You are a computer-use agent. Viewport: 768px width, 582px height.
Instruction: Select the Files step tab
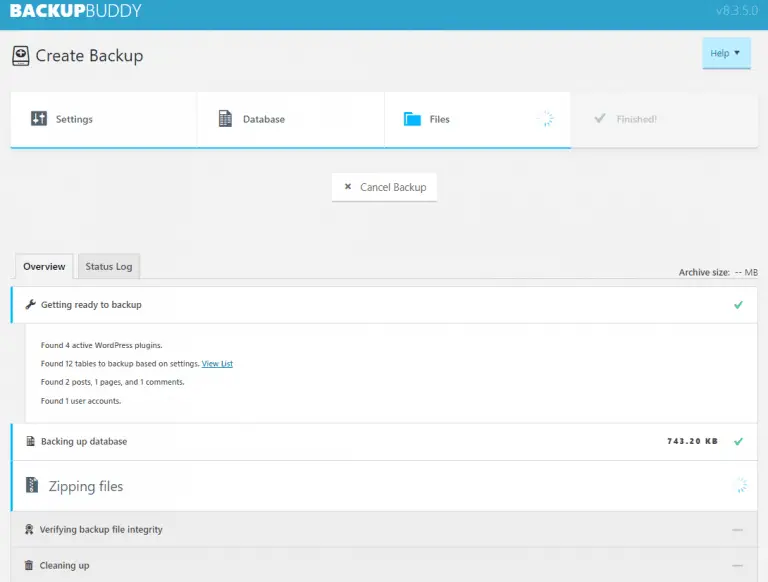coord(478,119)
